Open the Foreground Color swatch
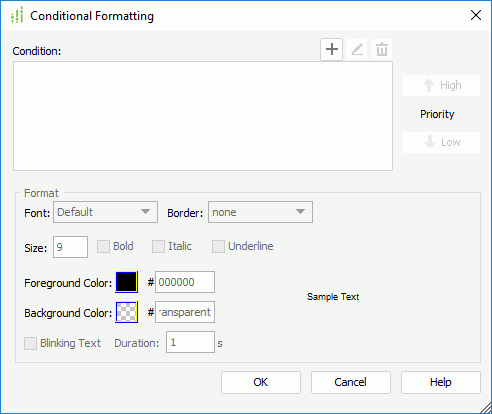The width and height of the screenshot is (492, 414). 126,282
